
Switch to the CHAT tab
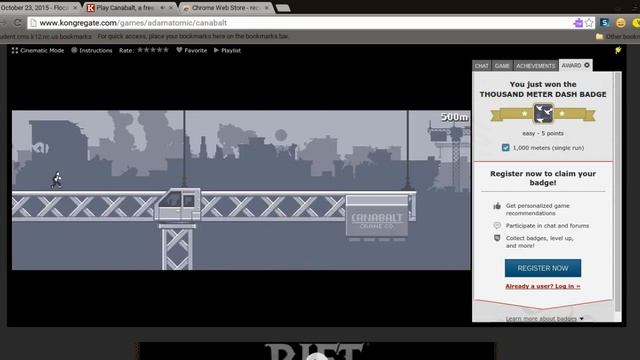tap(482, 66)
